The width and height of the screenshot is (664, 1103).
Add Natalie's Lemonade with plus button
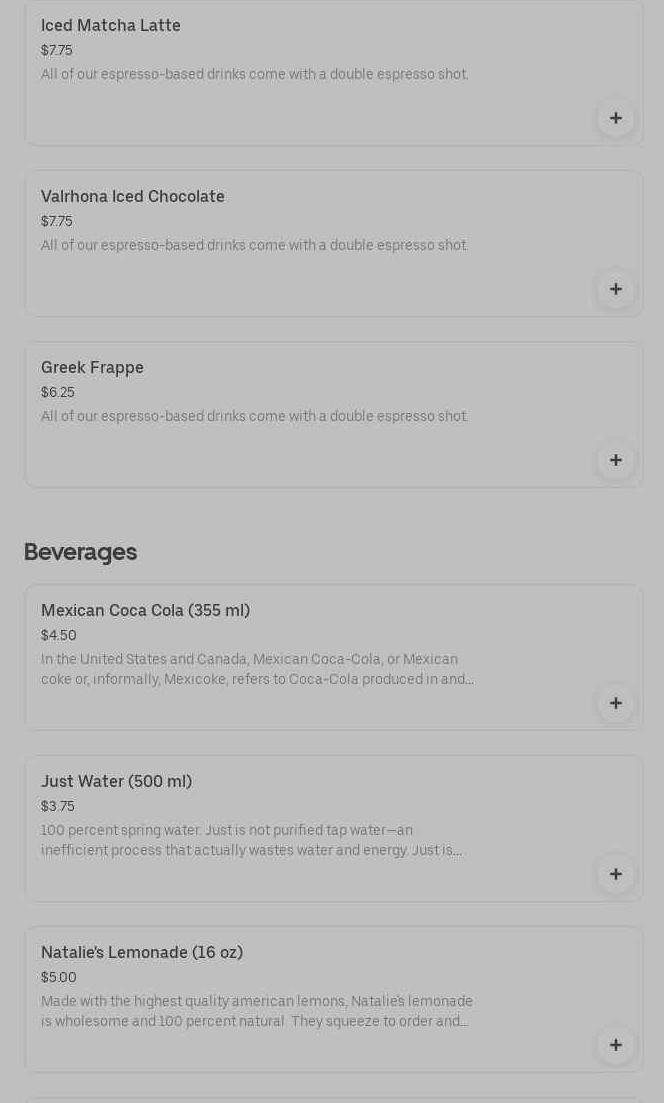[x=615, y=1045]
